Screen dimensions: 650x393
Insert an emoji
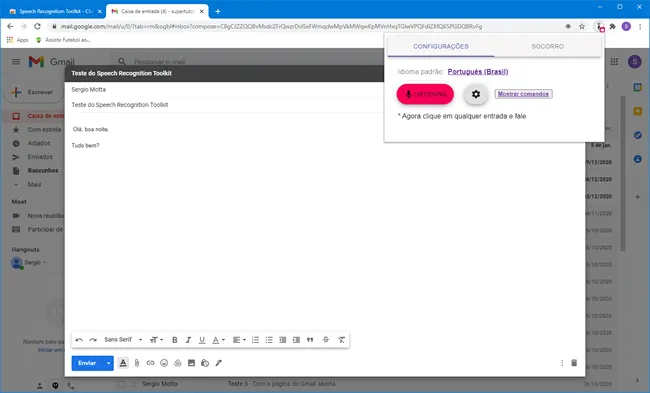click(x=164, y=363)
